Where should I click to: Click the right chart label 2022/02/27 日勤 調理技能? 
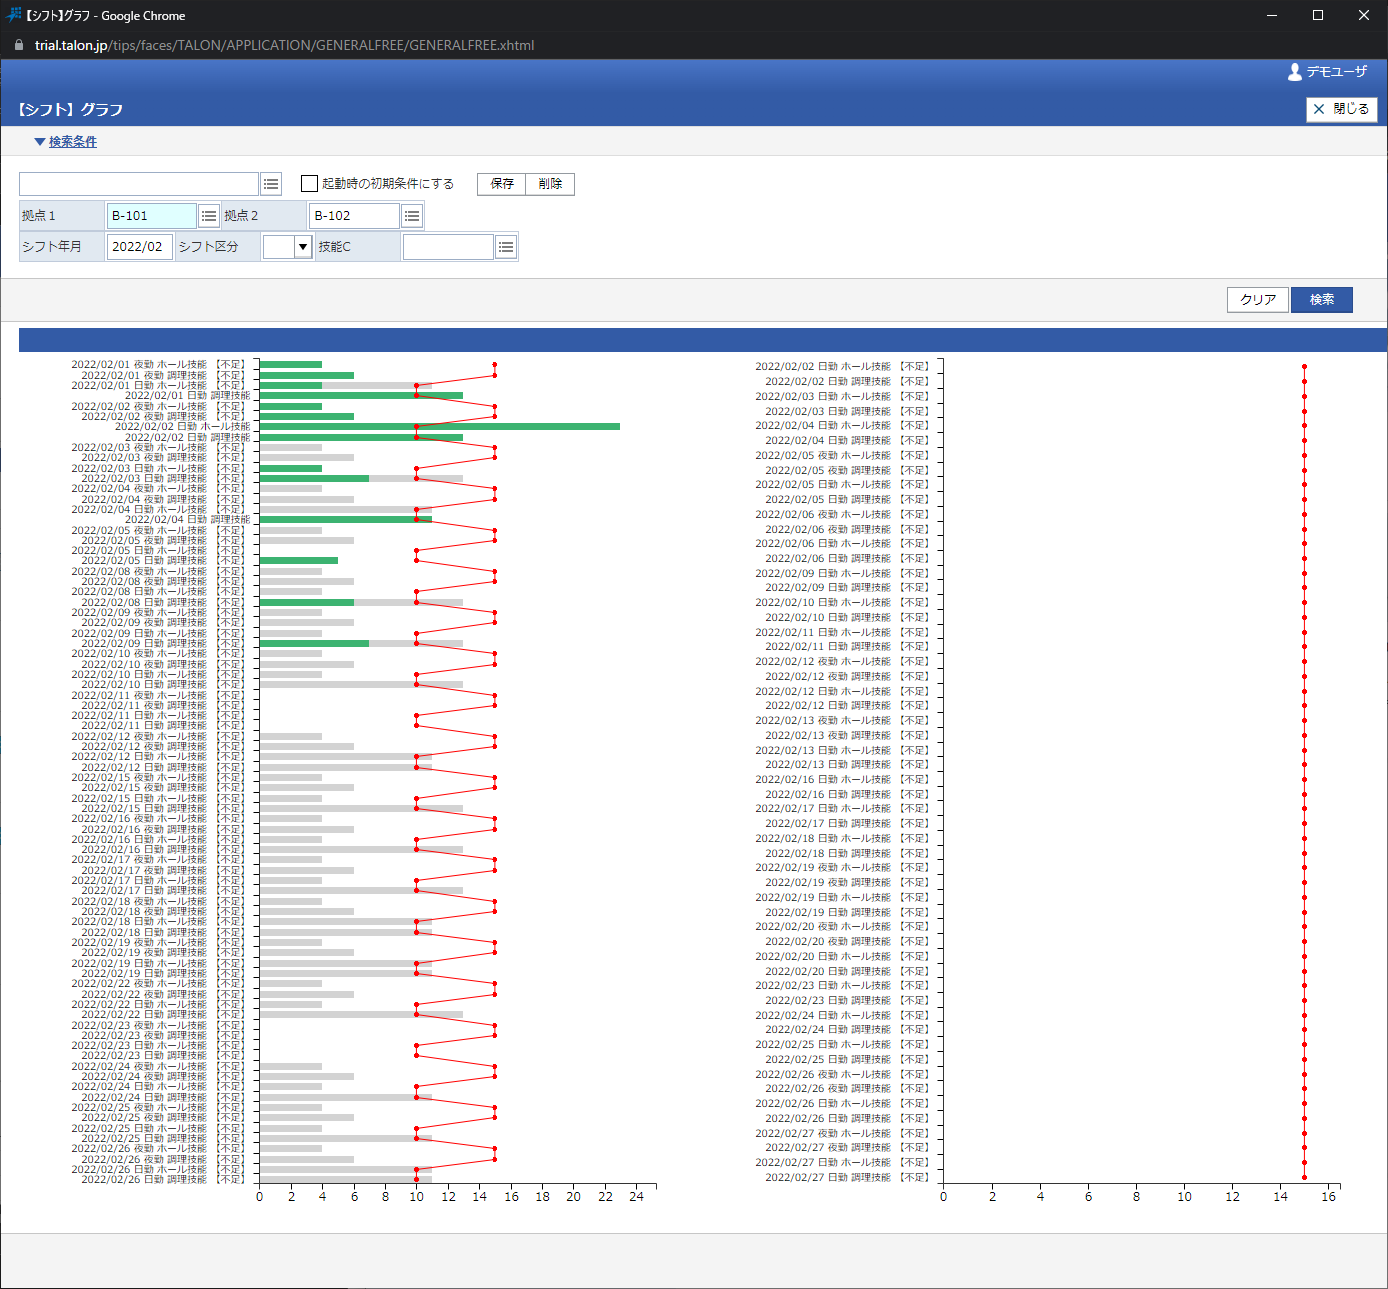tap(847, 1178)
